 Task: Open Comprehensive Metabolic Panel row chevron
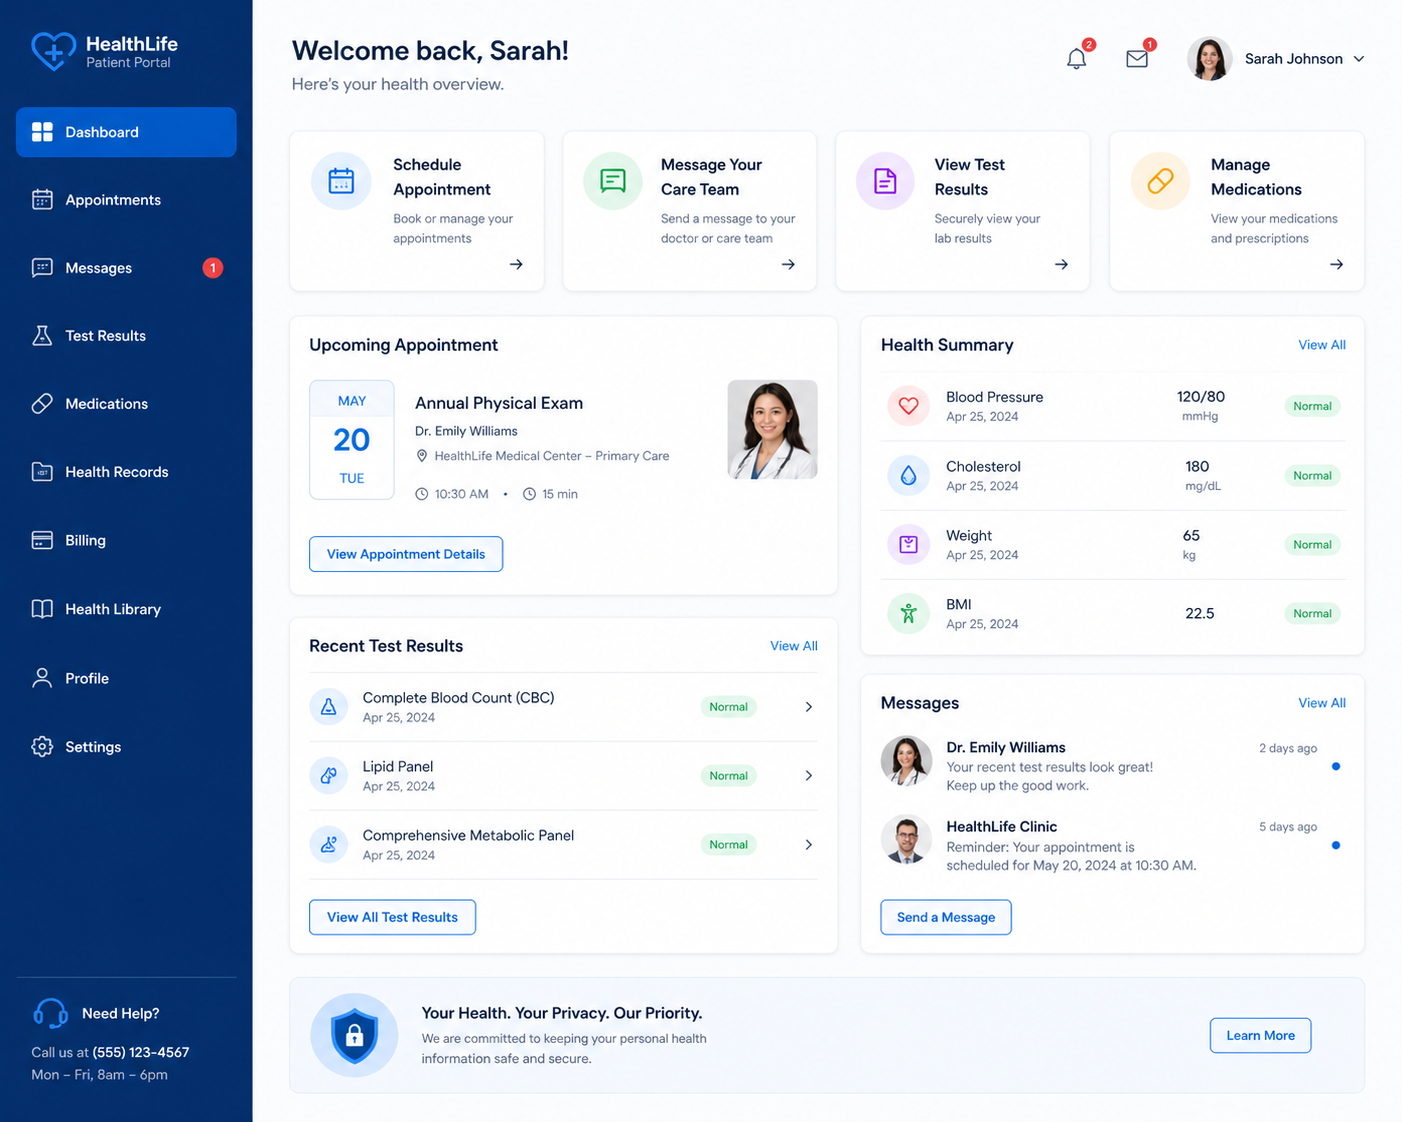tap(808, 844)
